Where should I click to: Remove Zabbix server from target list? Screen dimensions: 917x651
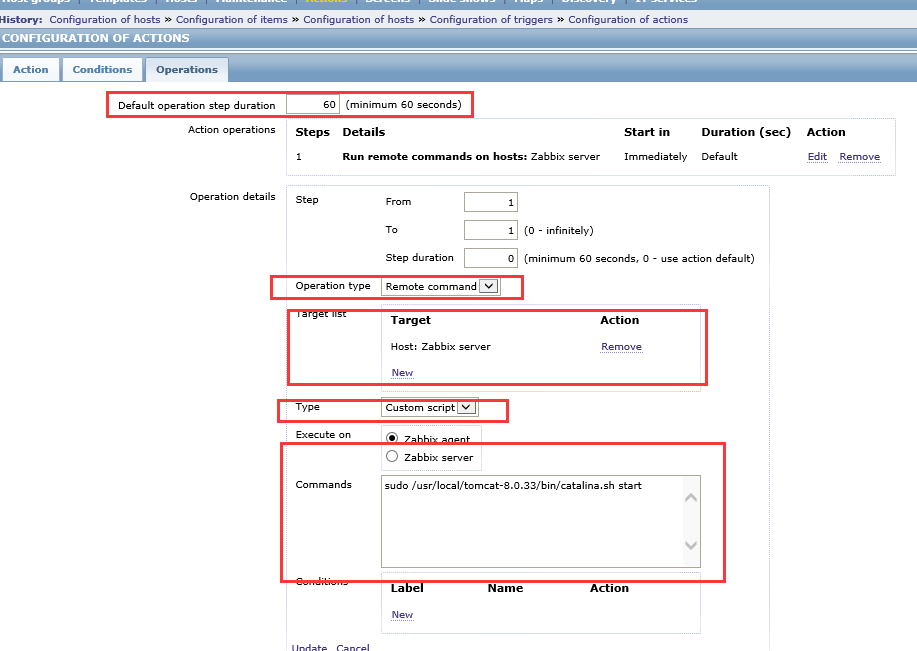coord(621,347)
